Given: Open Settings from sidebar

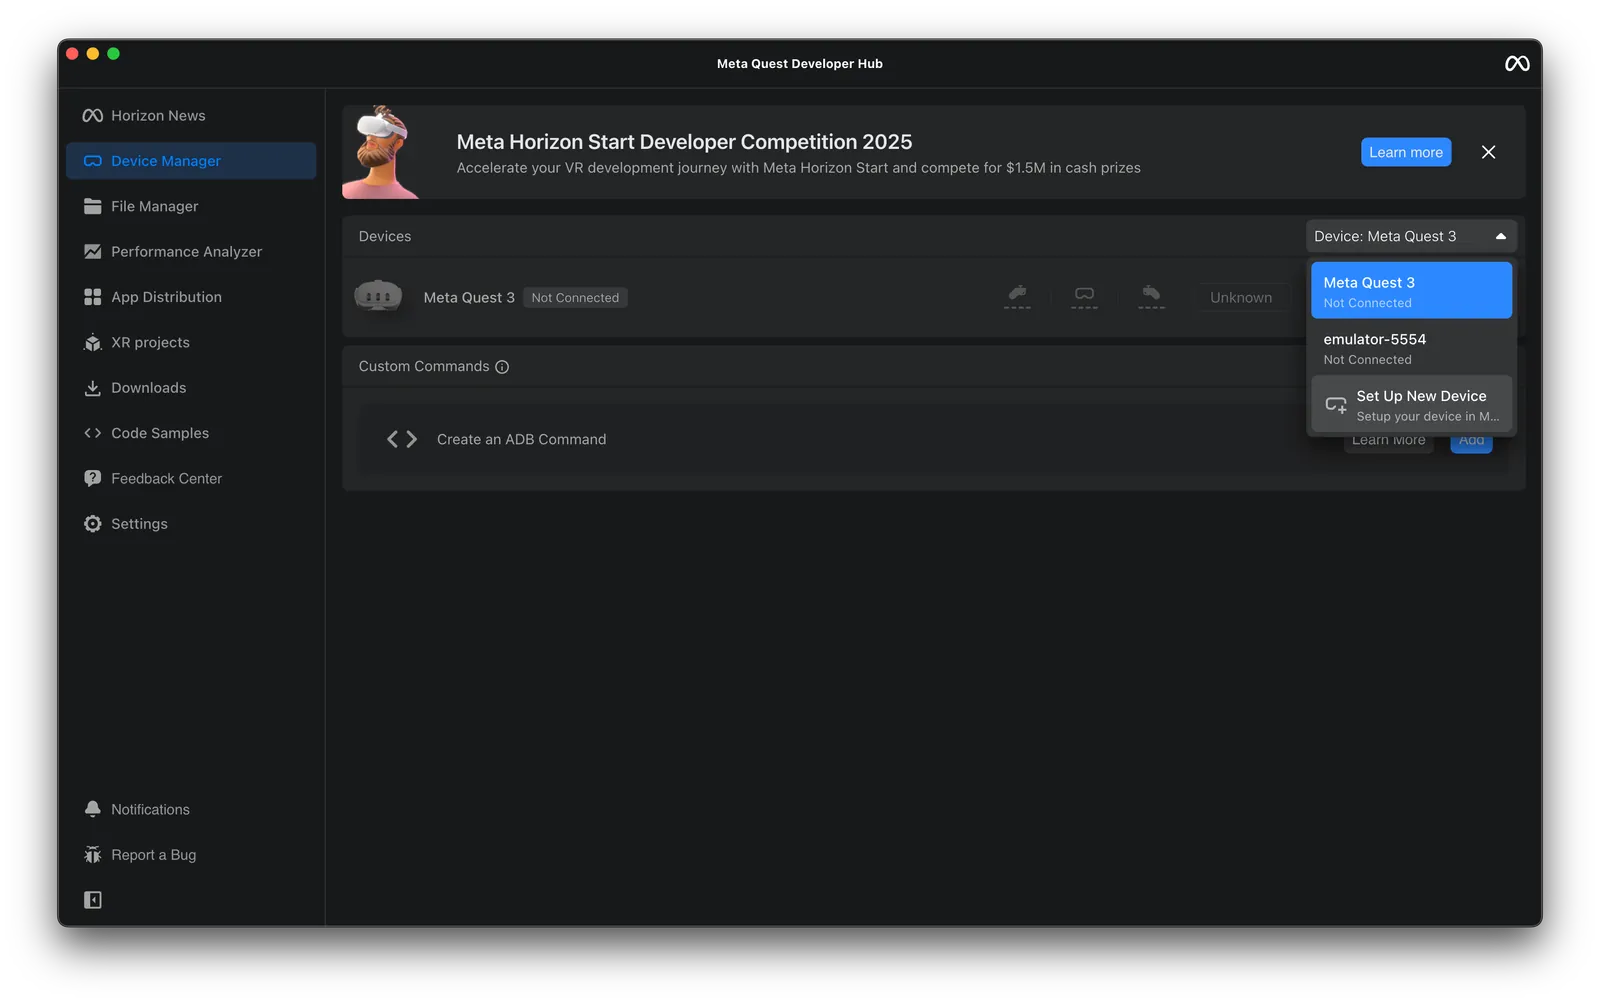Looking at the screenshot, I should (191, 524).
